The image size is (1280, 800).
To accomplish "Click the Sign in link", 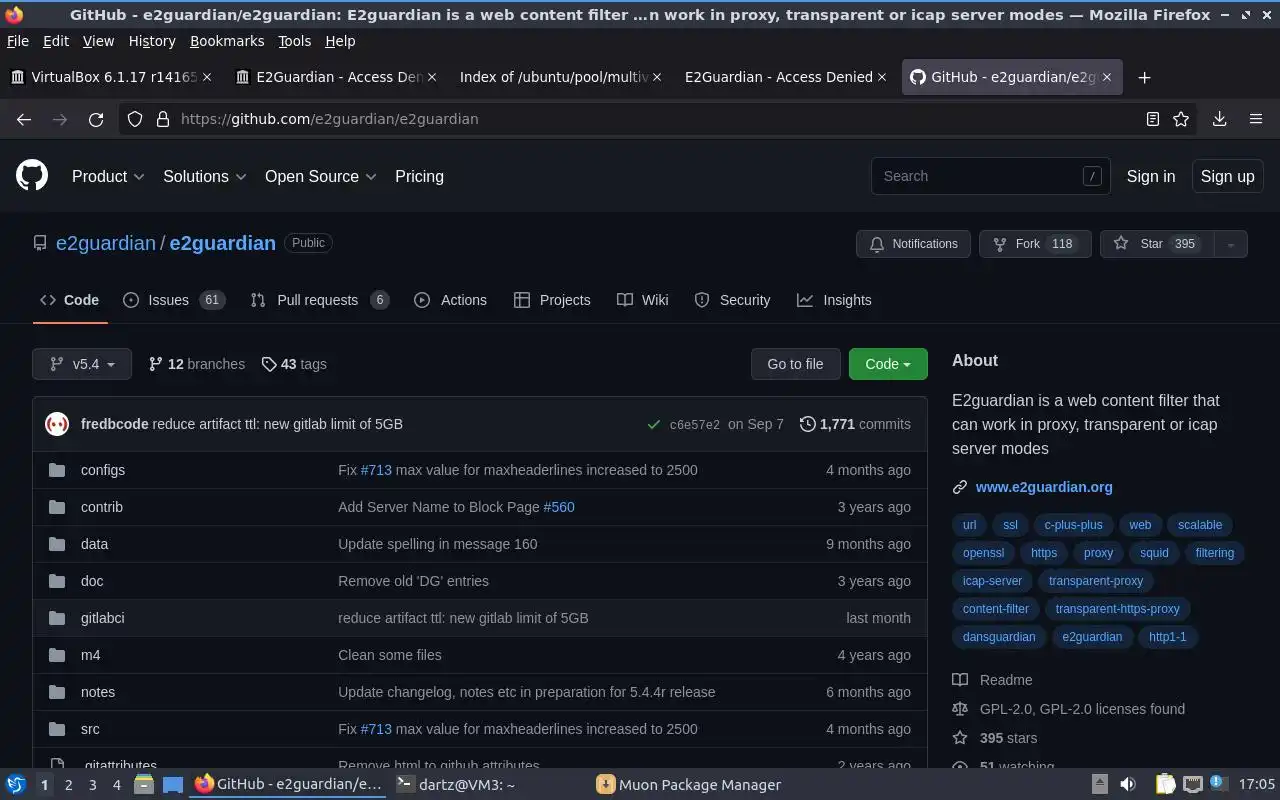I will tap(1151, 176).
